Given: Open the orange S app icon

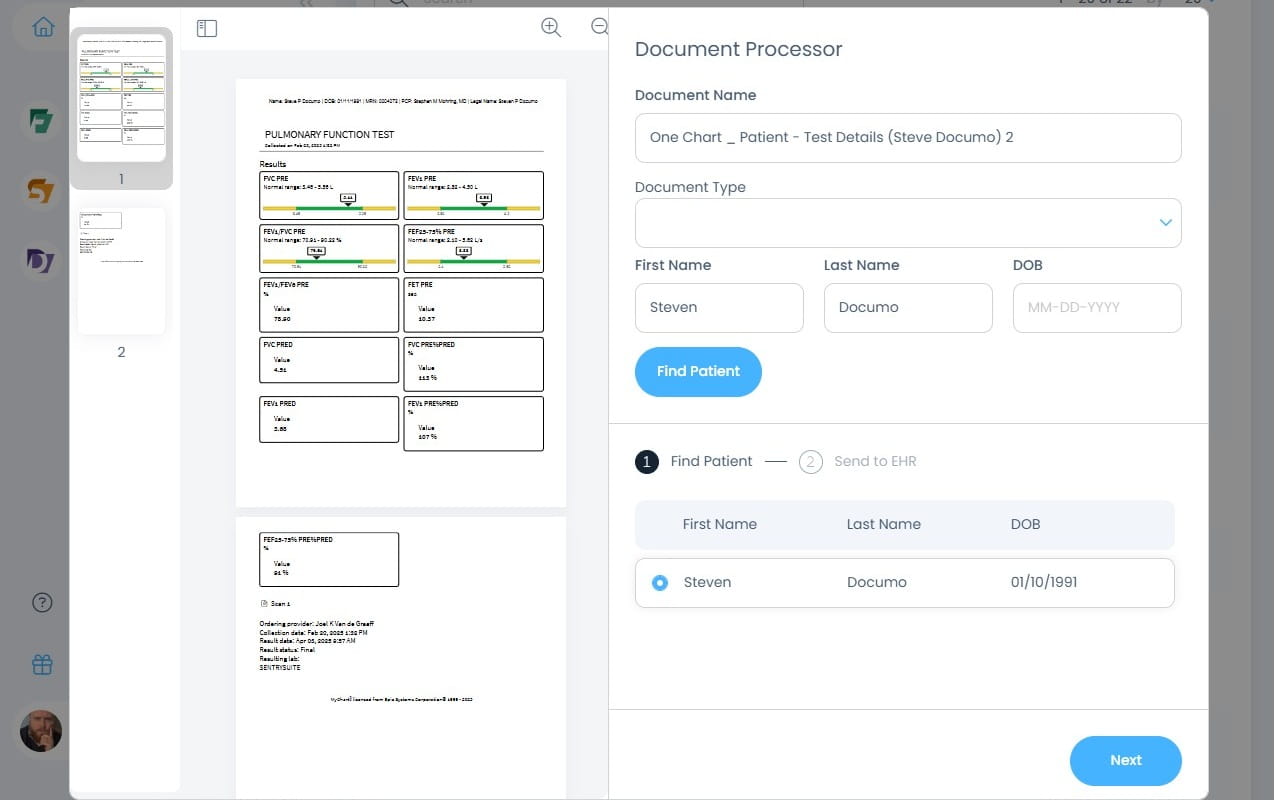Looking at the screenshot, I should tap(41, 191).
